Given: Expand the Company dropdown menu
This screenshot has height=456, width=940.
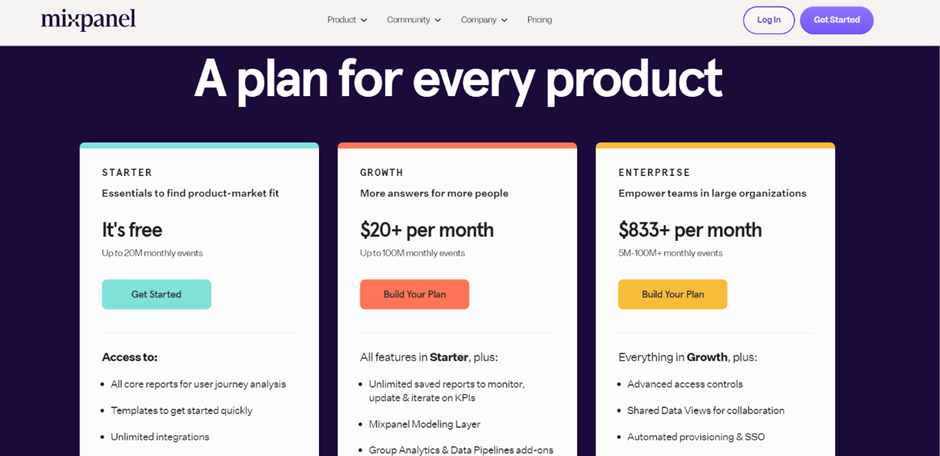Looking at the screenshot, I should click(x=484, y=20).
